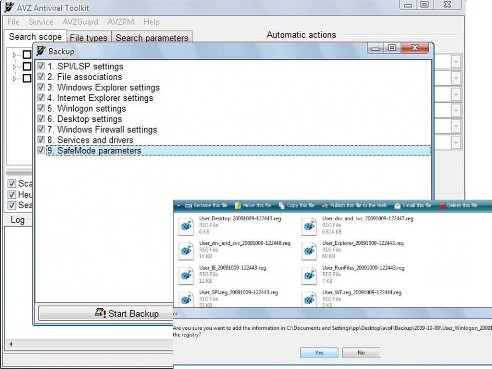The width and height of the screenshot is (492, 369).
Task: Toggle '8. Services and drivers' checkbox
Action: pyautogui.click(x=41, y=139)
